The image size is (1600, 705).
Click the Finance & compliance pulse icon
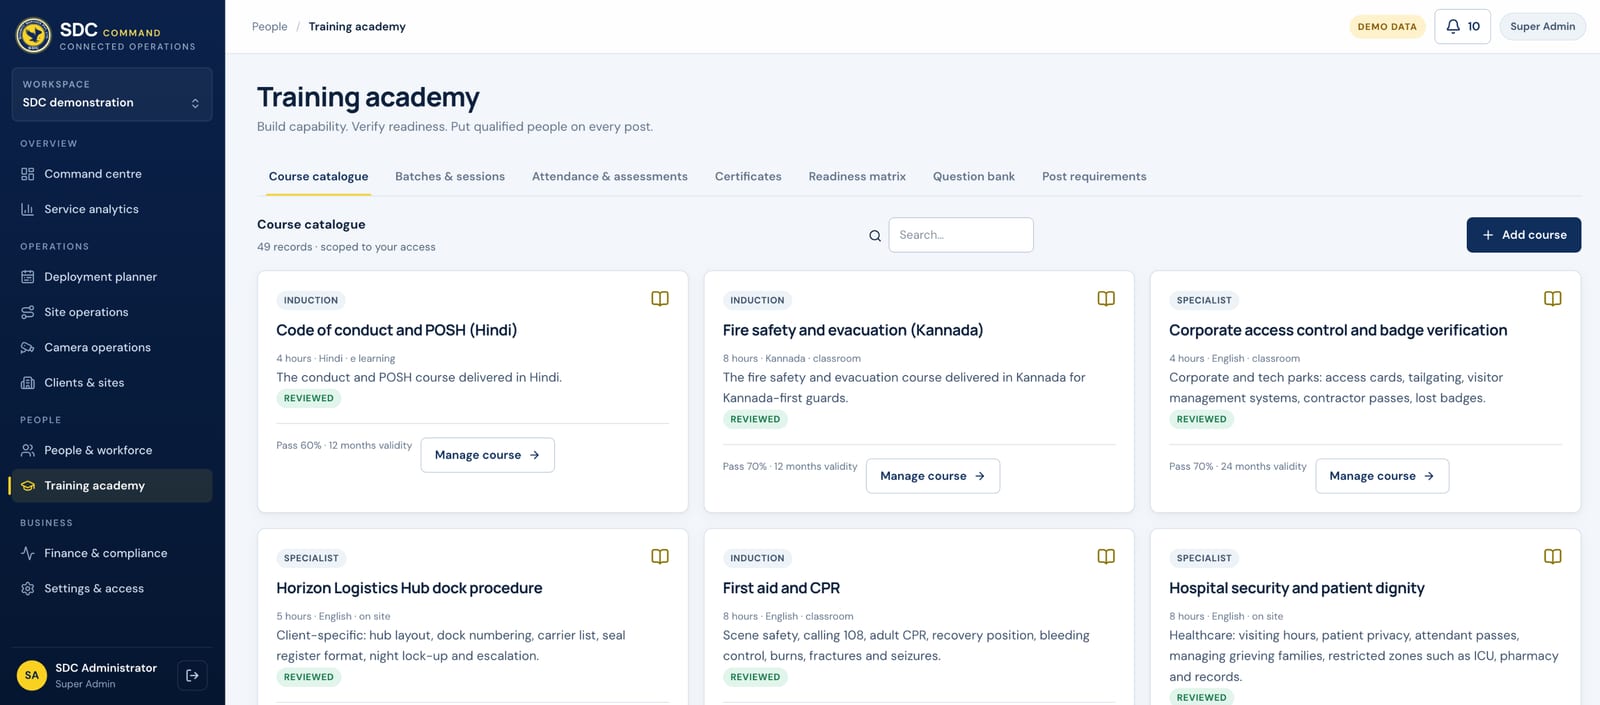click(x=28, y=553)
